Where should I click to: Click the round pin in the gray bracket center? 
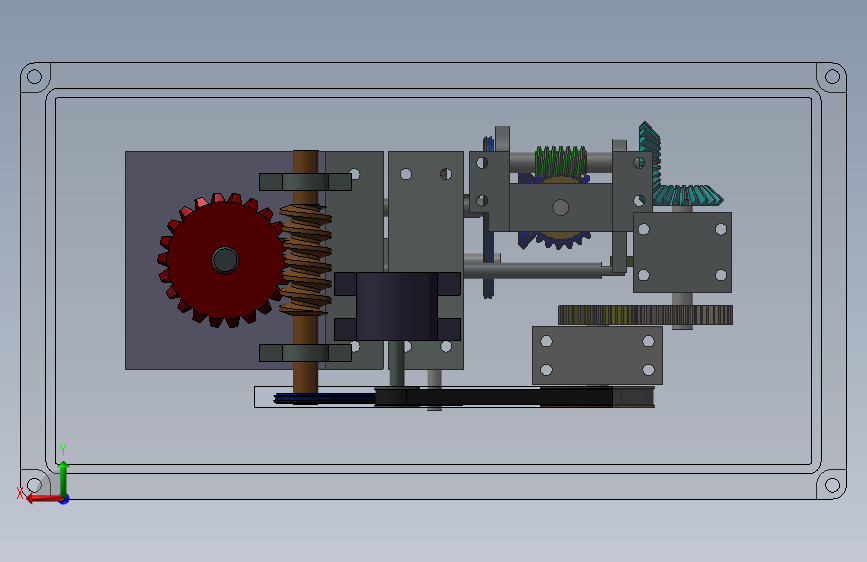[x=561, y=207]
